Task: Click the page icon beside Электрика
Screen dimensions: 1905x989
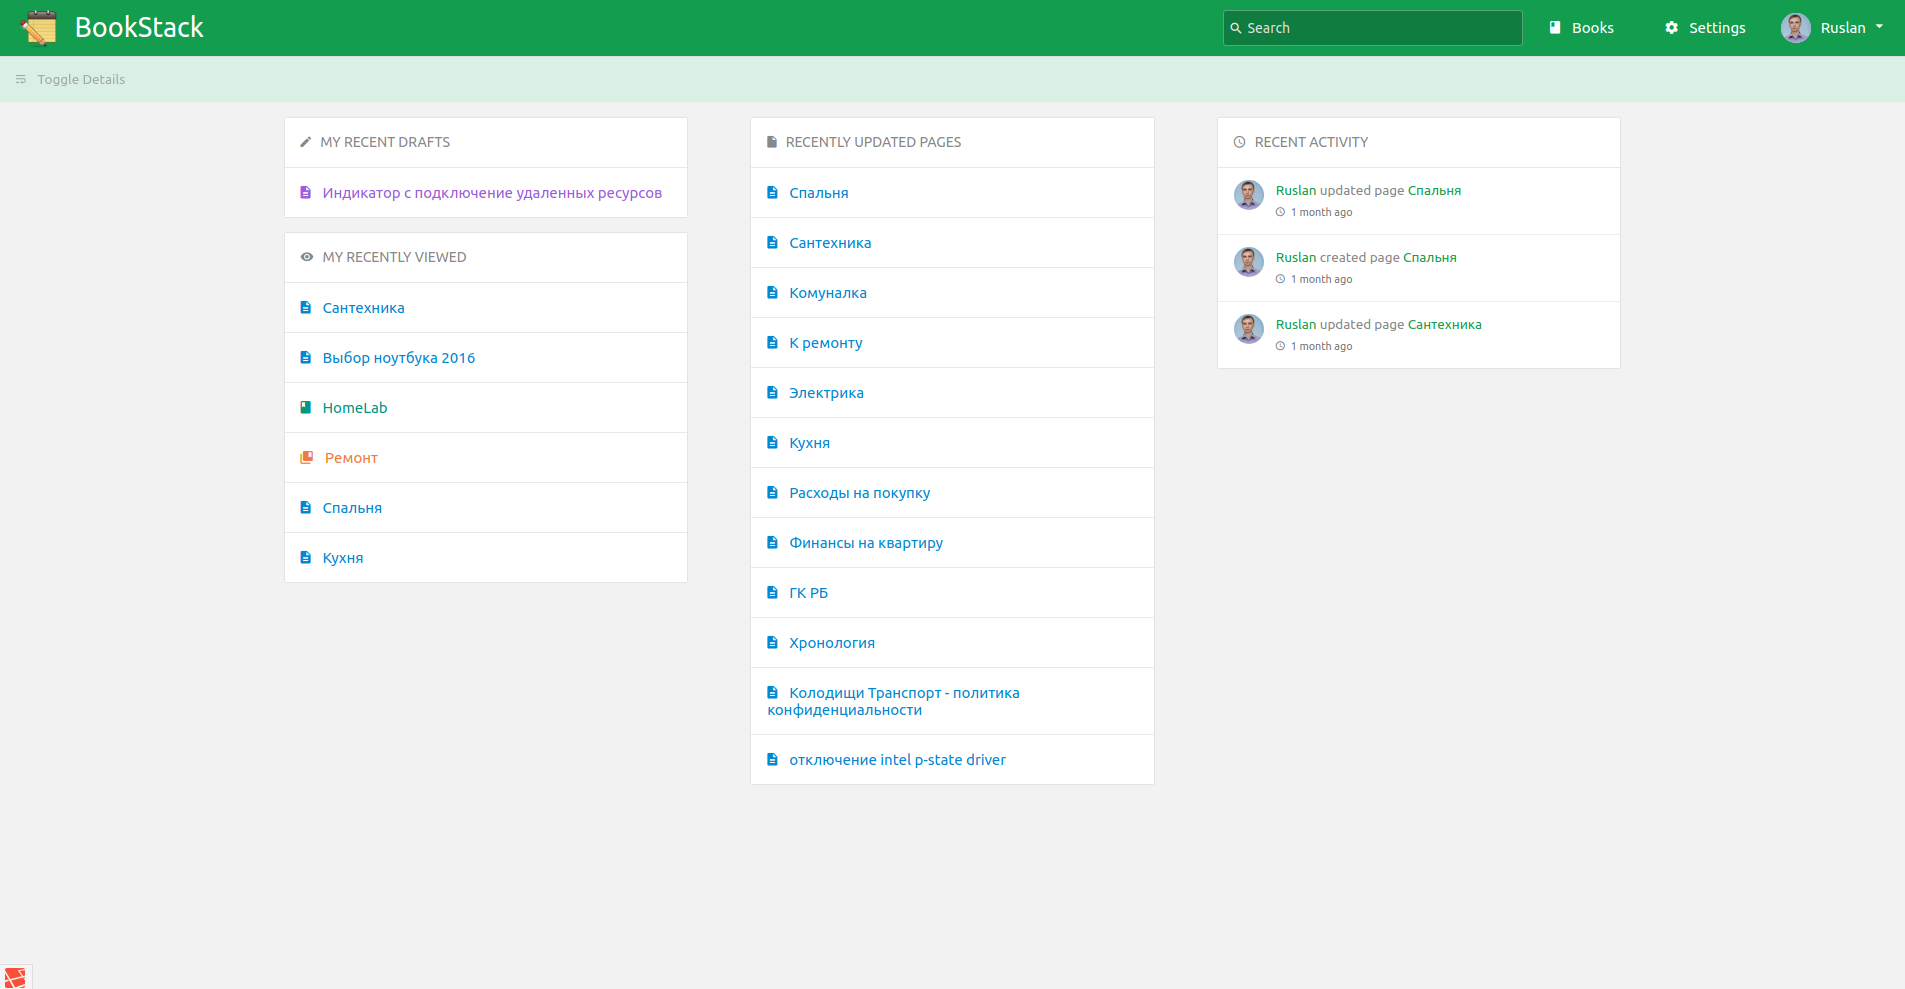Action: pyautogui.click(x=772, y=393)
